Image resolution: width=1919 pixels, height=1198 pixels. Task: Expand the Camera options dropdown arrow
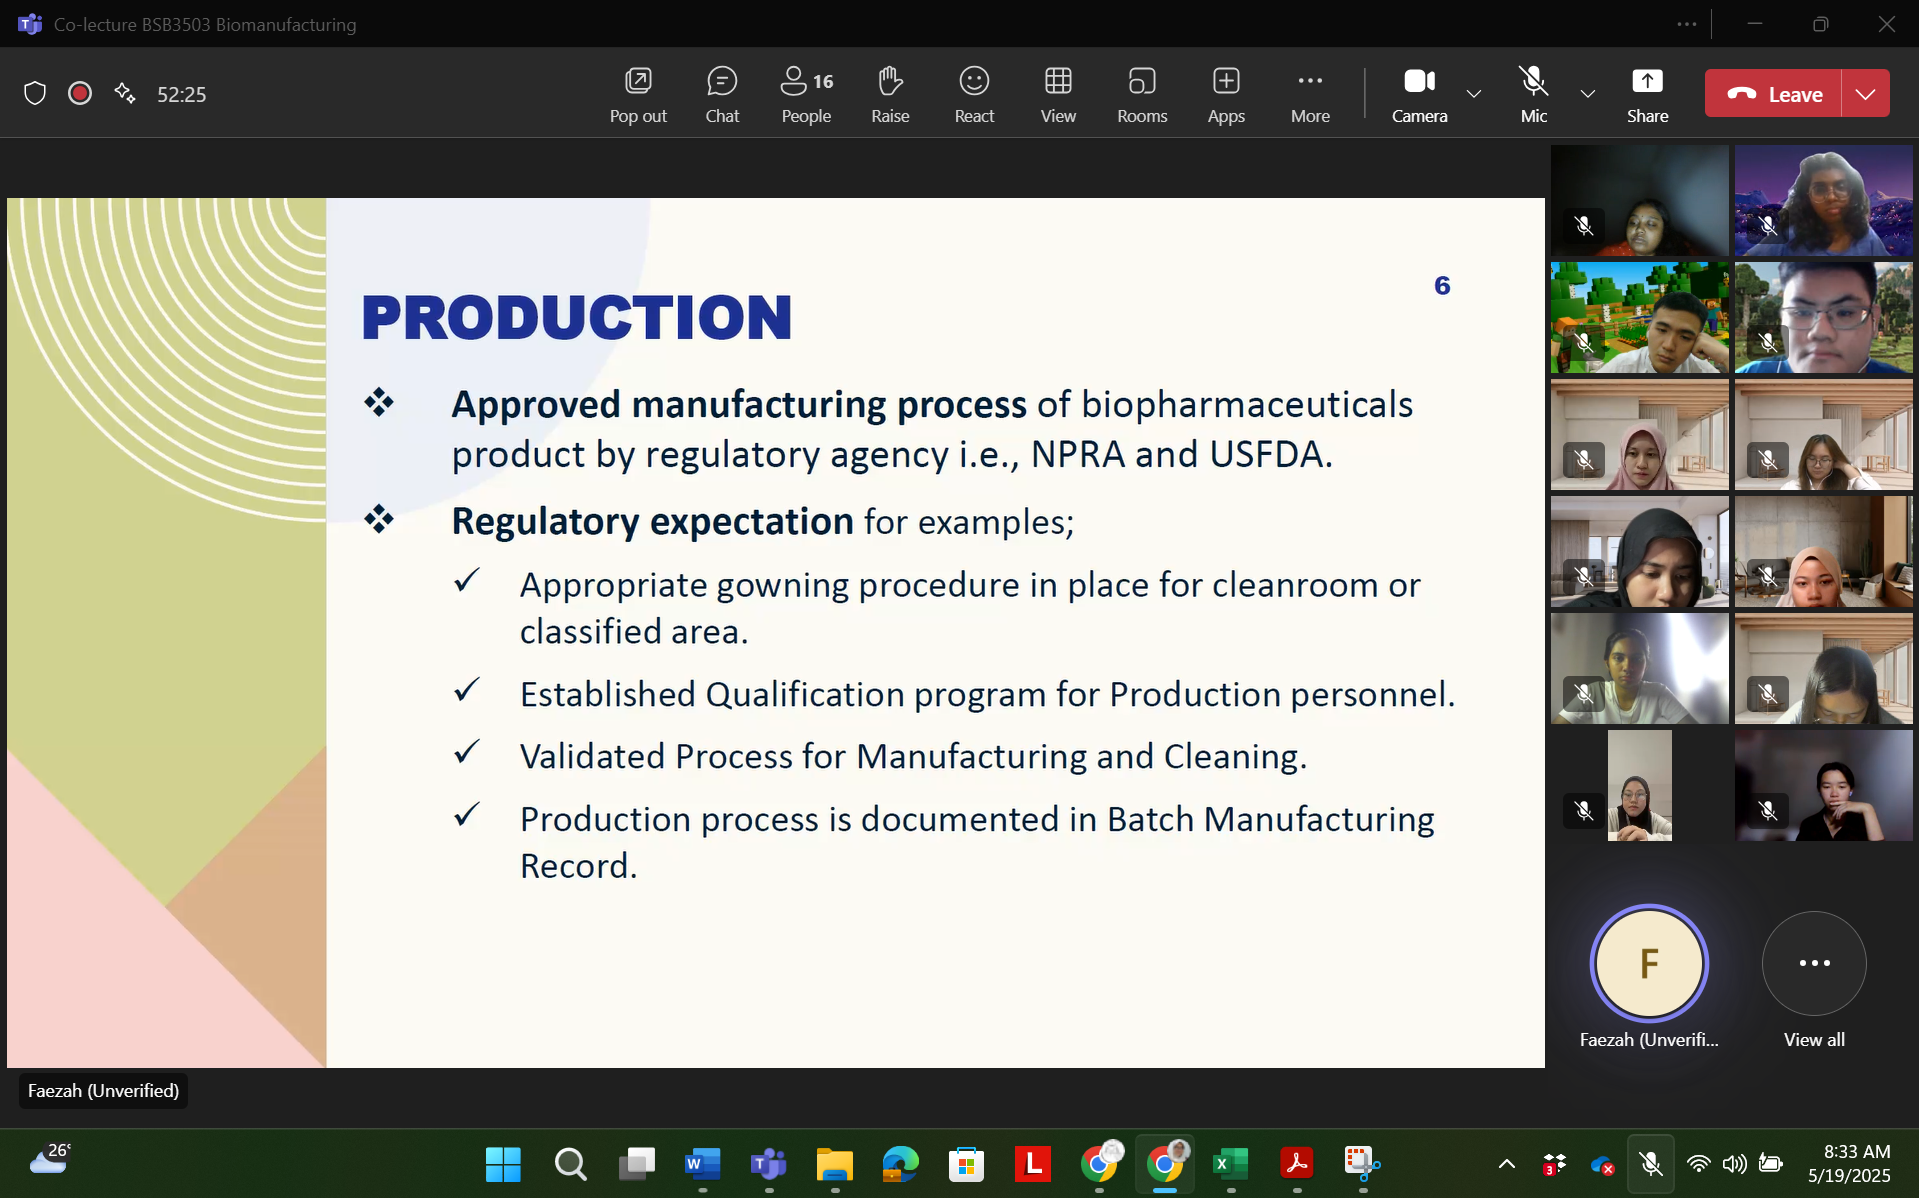tap(1473, 94)
